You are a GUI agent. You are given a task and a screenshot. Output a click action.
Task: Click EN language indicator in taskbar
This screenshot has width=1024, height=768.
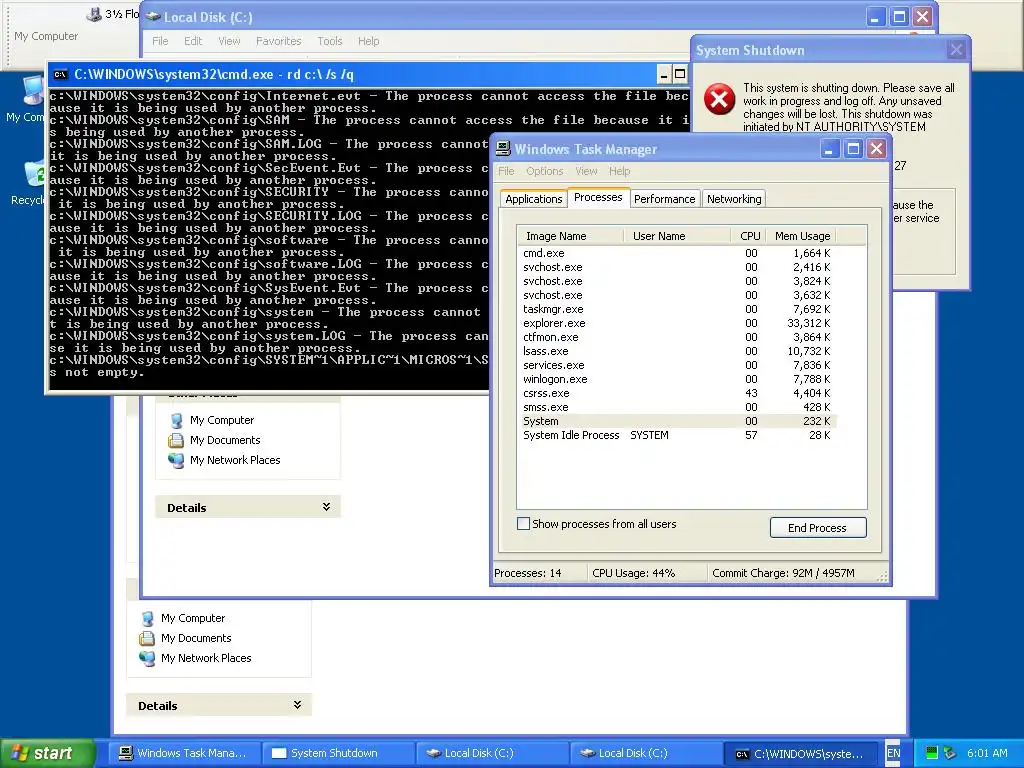pos(893,753)
